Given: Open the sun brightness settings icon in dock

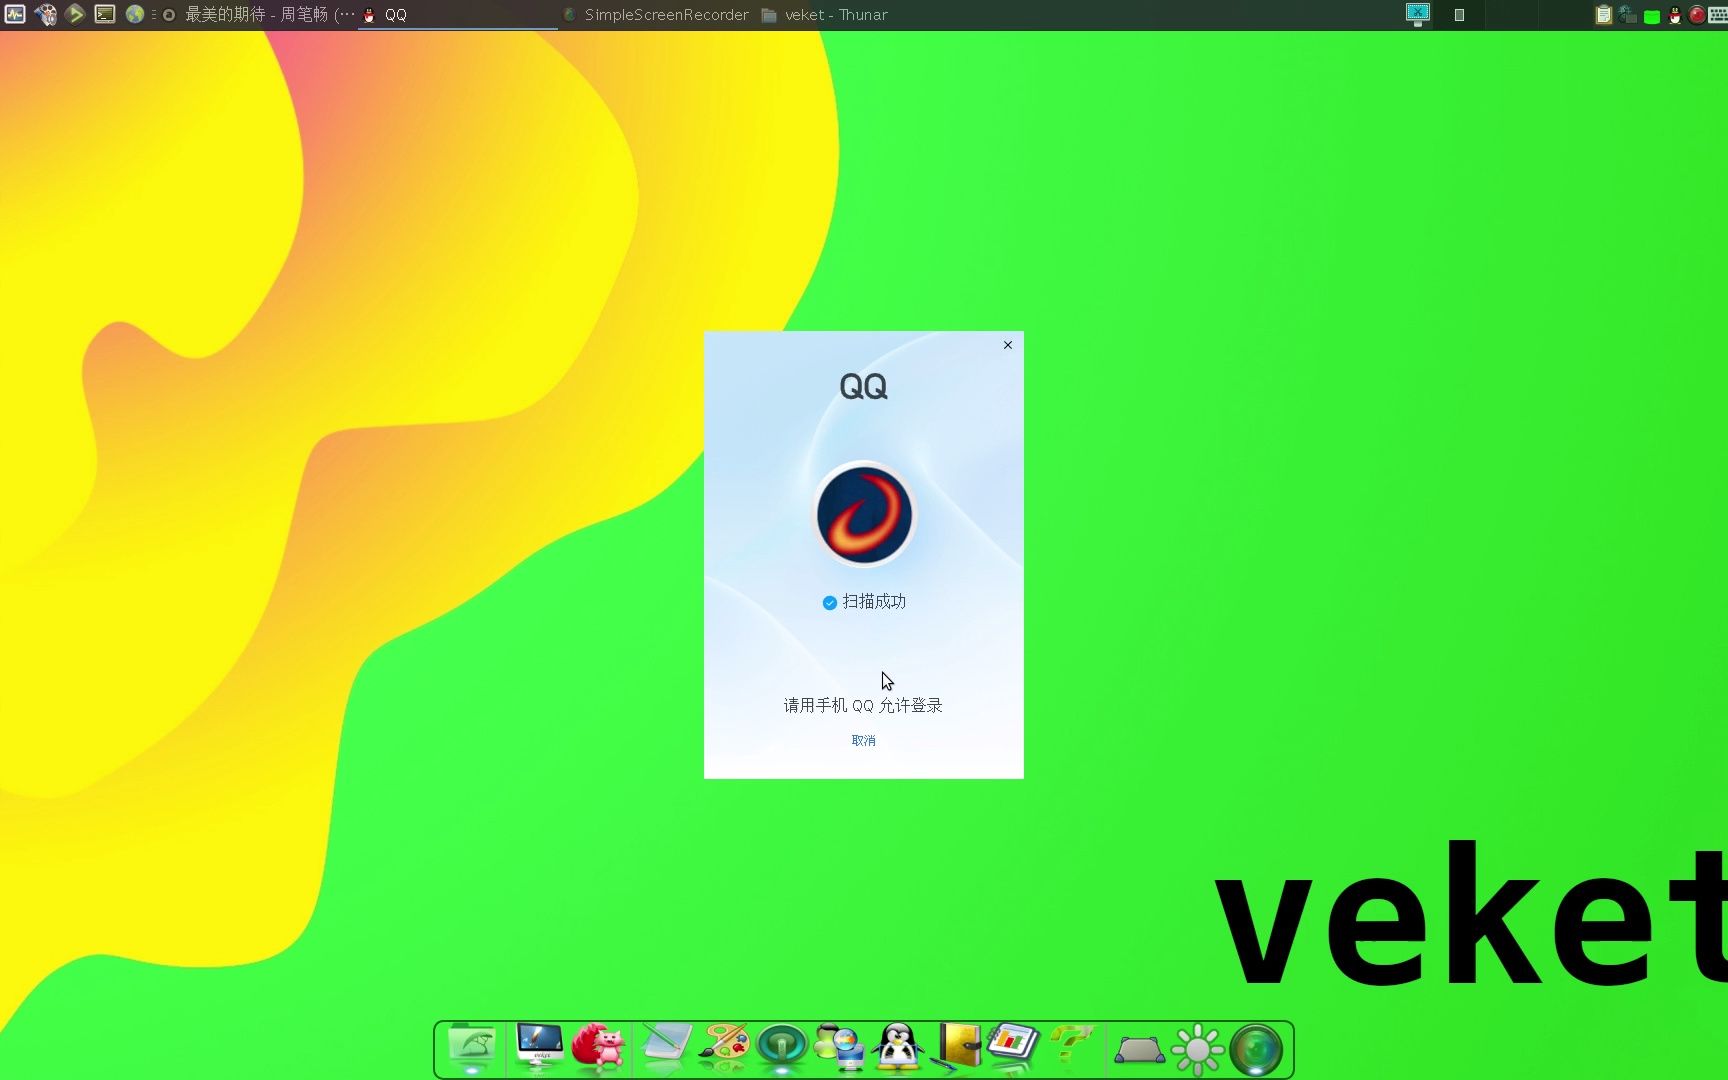Looking at the screenshot, I should coord(1198,1050).
